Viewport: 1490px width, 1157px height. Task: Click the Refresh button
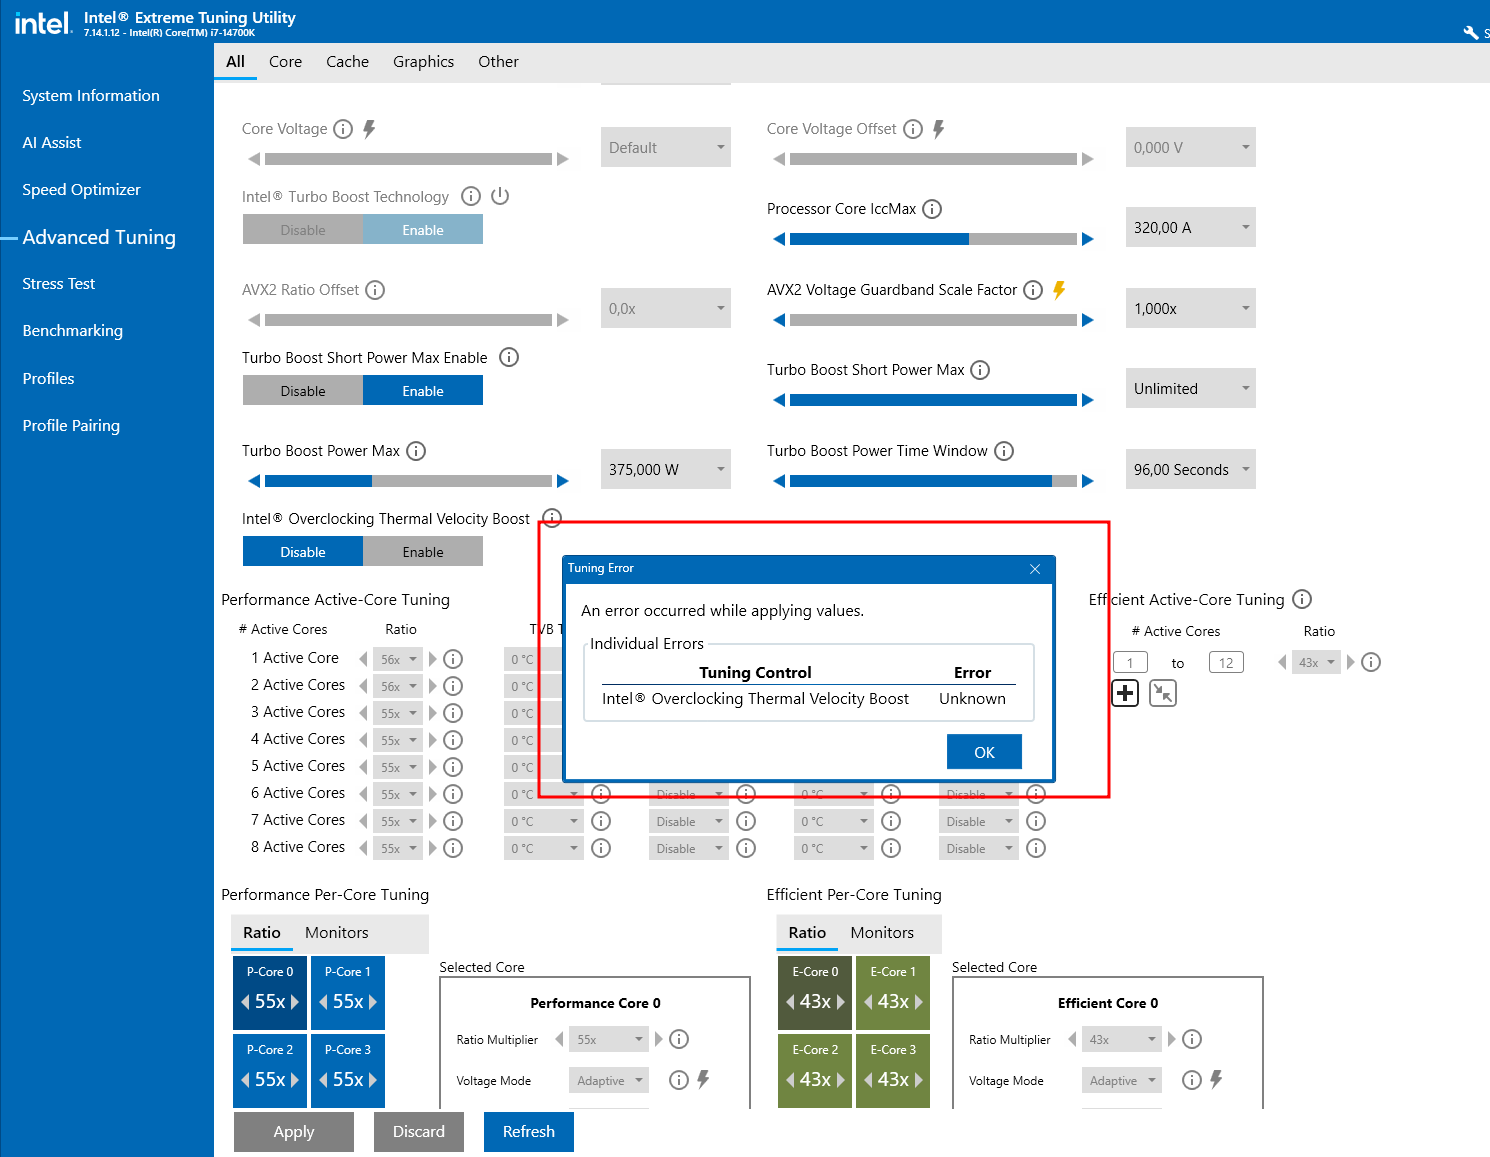(x=528, y=1132)
